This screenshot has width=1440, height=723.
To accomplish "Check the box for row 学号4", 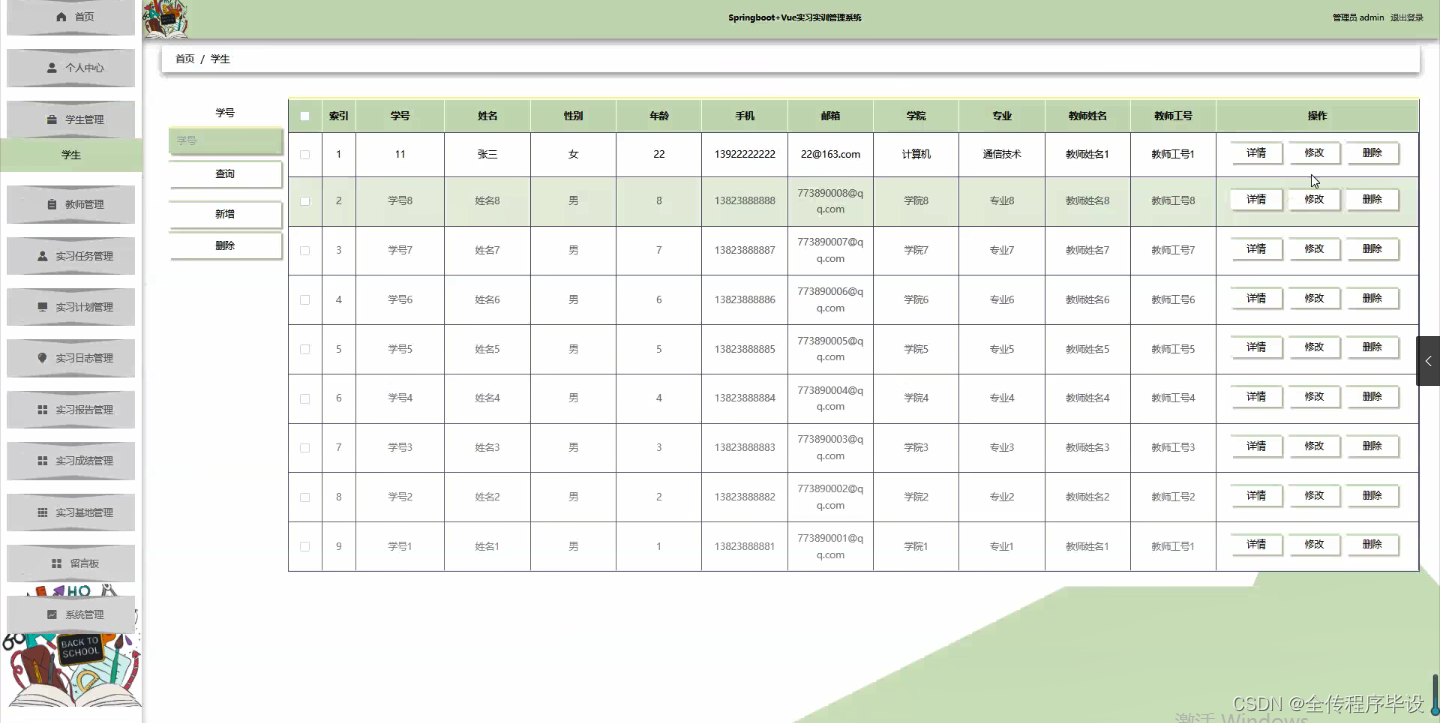I will tap(305, 398).
